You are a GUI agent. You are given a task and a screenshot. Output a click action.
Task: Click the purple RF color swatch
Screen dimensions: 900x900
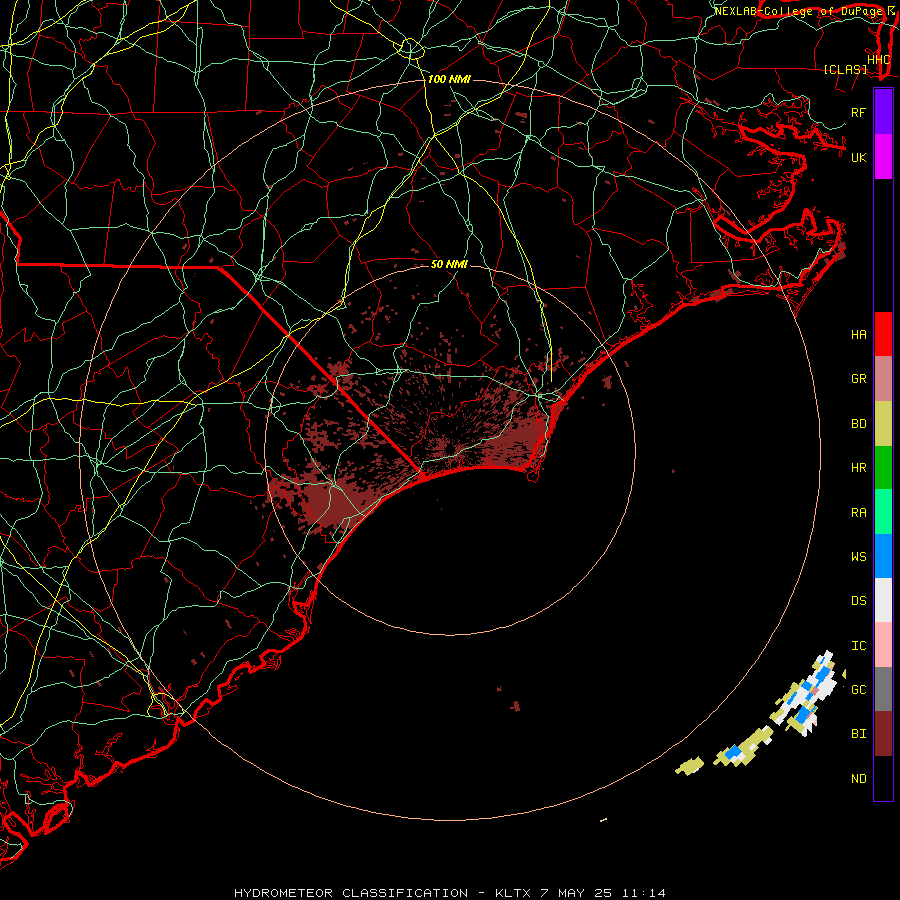click(883, 112)
